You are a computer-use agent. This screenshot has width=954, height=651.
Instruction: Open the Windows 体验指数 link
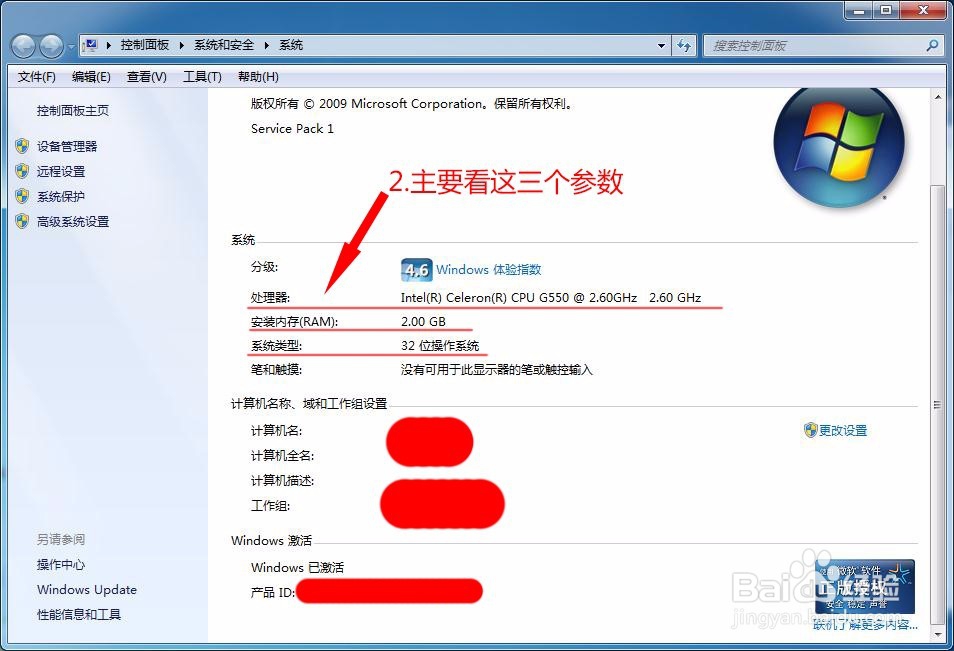tap(489, 270)
